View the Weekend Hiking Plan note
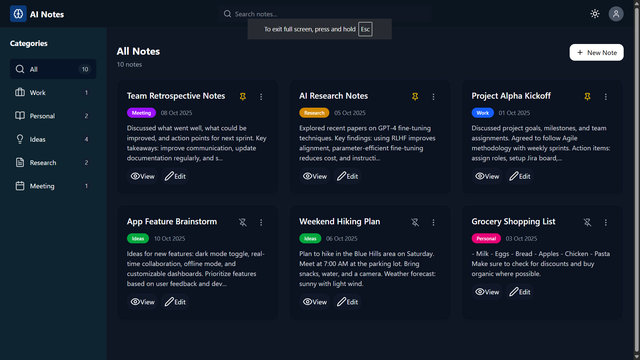This screenshot has height=360, width=640. [315, 302]
